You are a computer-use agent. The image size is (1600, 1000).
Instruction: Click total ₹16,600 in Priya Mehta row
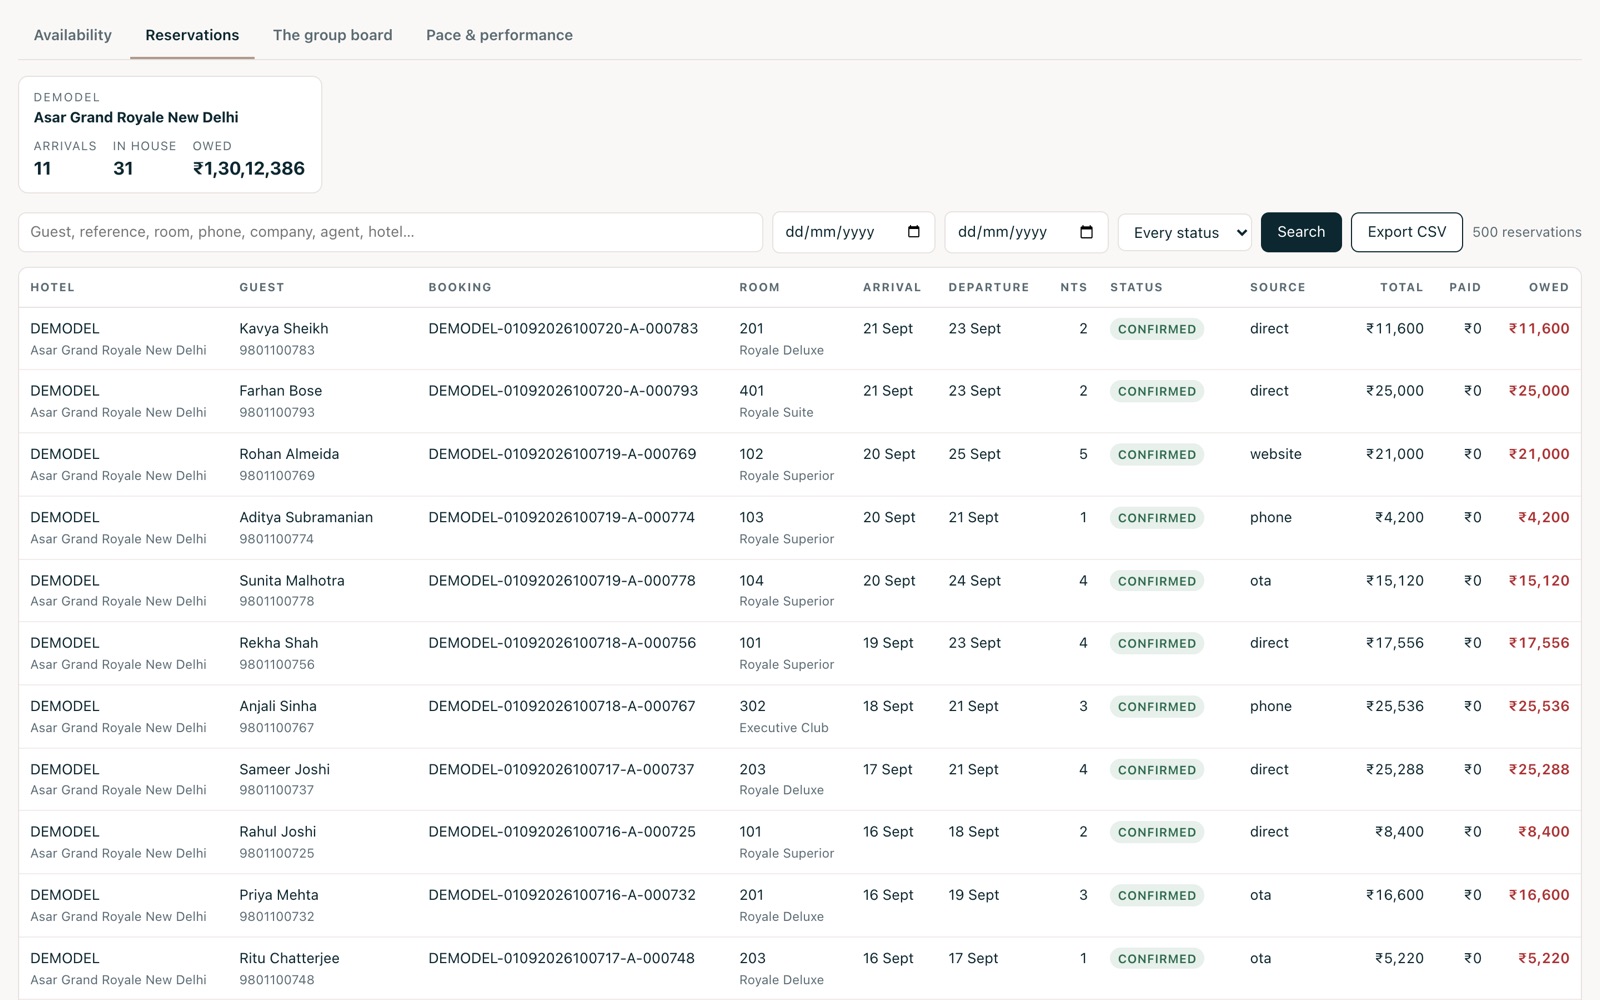(1395, 895)
